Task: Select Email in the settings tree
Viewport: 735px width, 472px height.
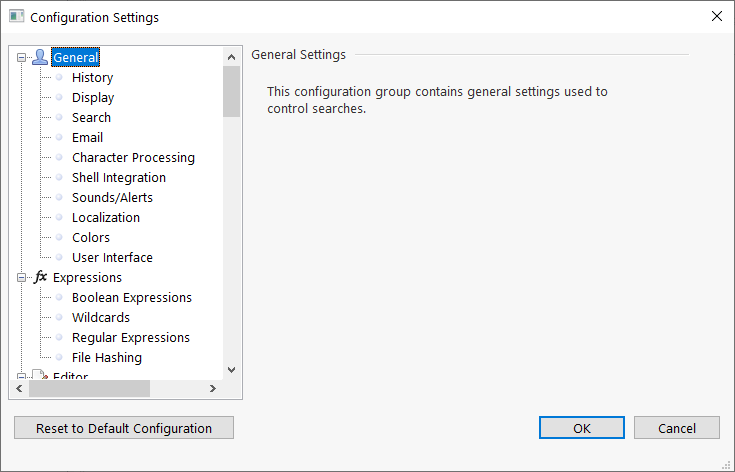Action: [x=87, y=137]
